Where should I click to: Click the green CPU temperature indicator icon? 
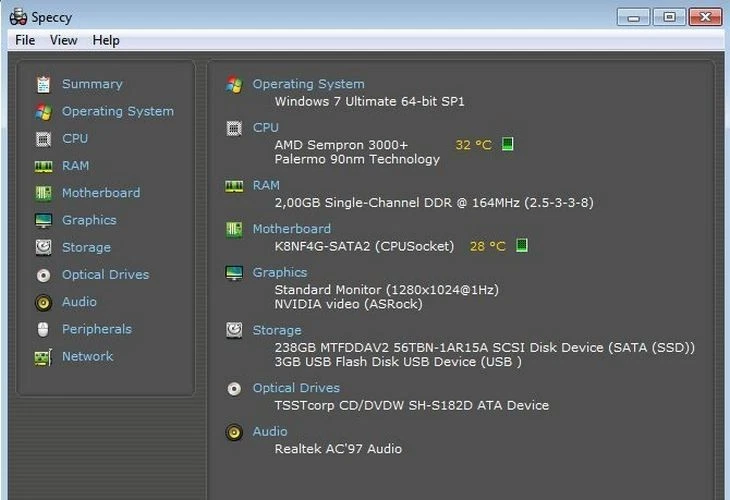click(507, 144)
